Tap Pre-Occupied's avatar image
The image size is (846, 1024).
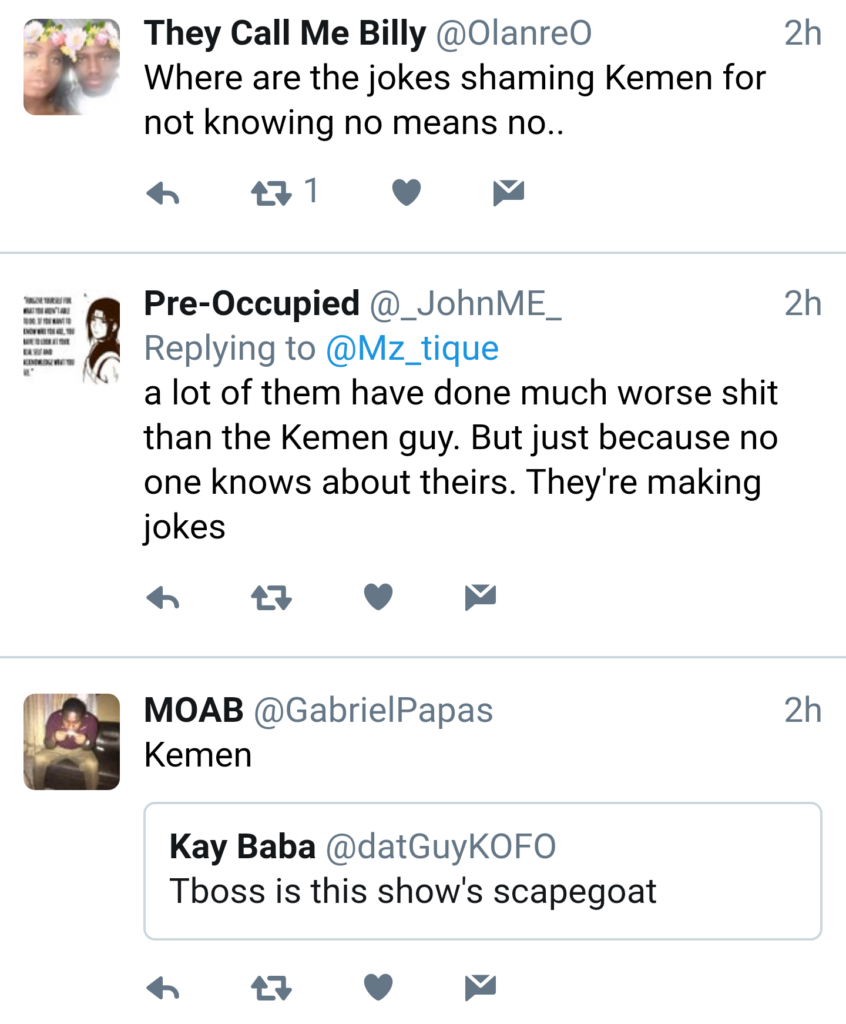coord(72,335)
